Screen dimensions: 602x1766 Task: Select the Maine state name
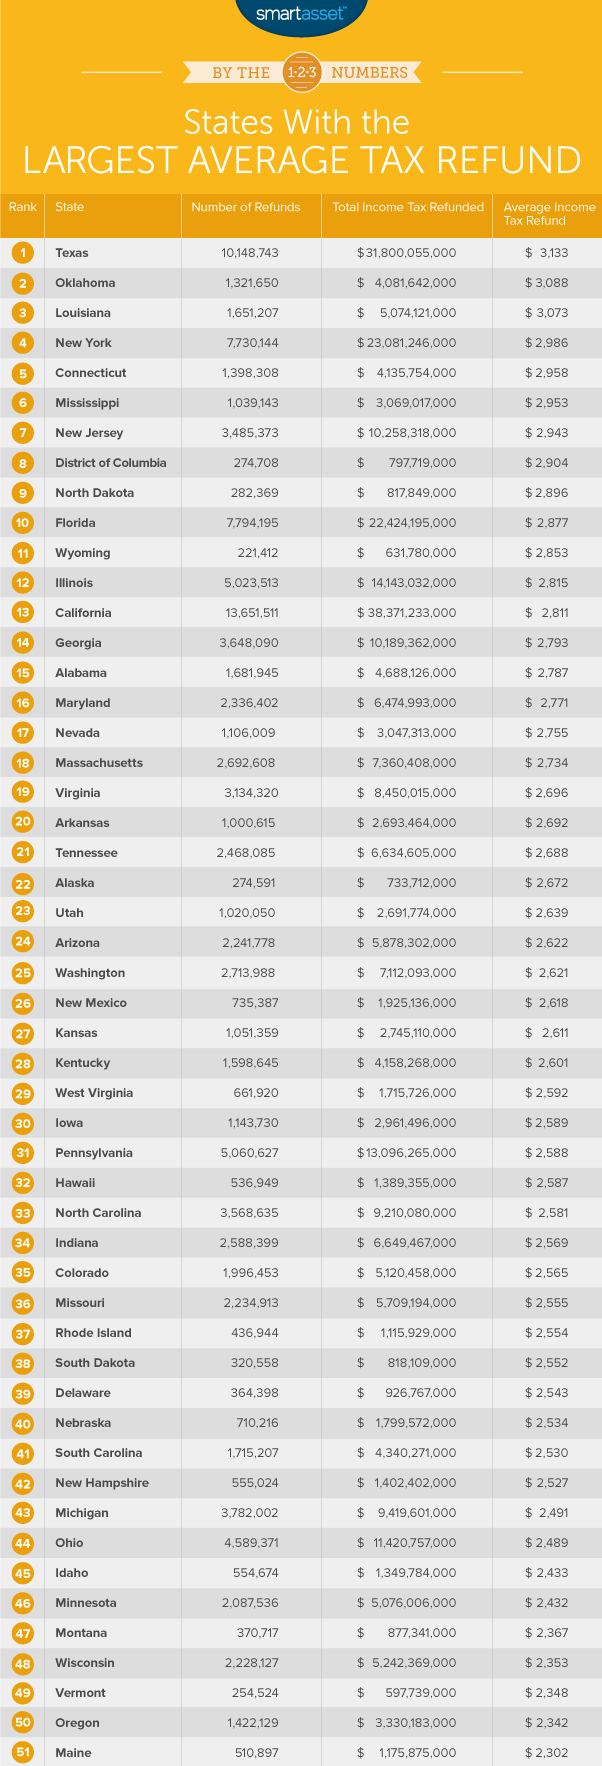[x=73, y=1753]
